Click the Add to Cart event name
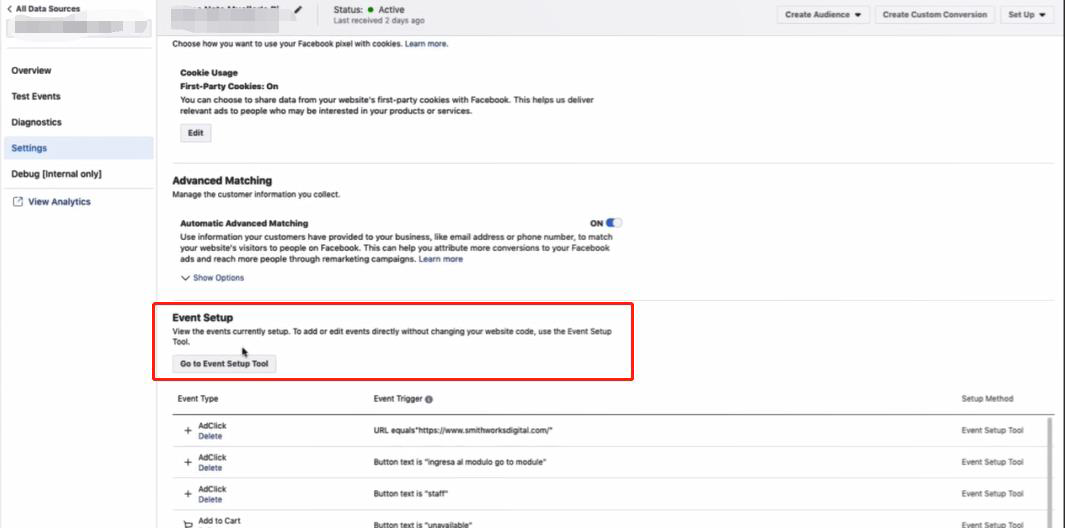This screenshot has height=528, width=1065. pyautogui.click(x=219, y=521)
